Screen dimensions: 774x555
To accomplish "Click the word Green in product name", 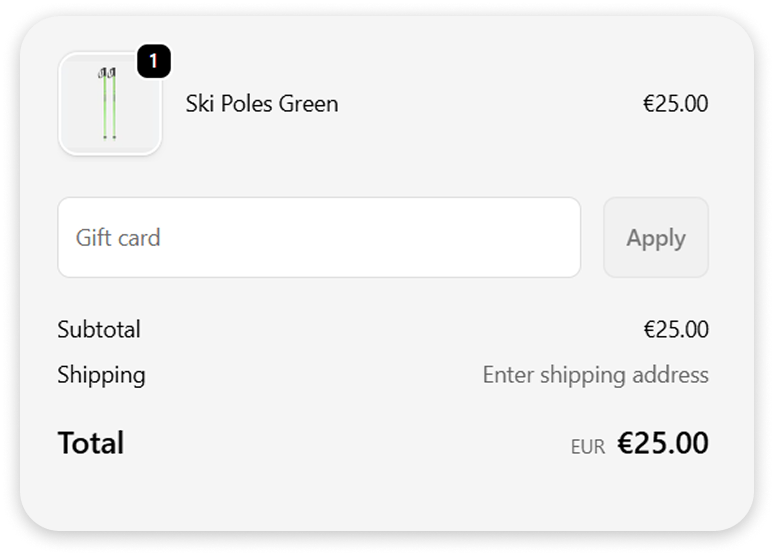I will coord(308,104).
